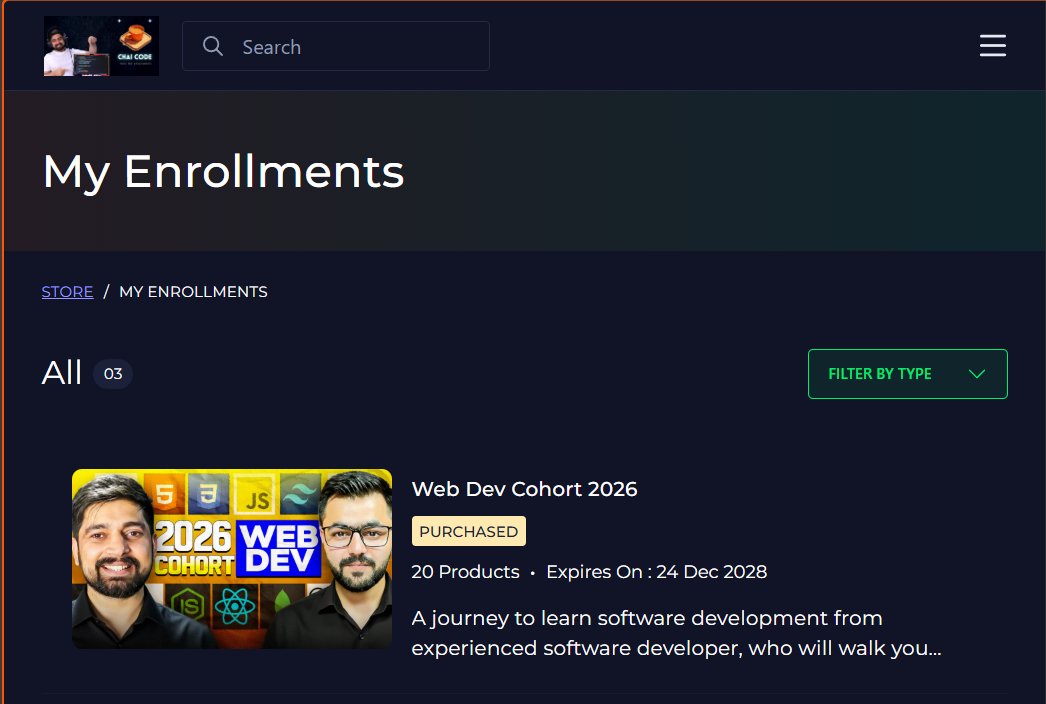Click the magnifier search icon
This screenshot has height=704, width=1046.
click(213, 46)
